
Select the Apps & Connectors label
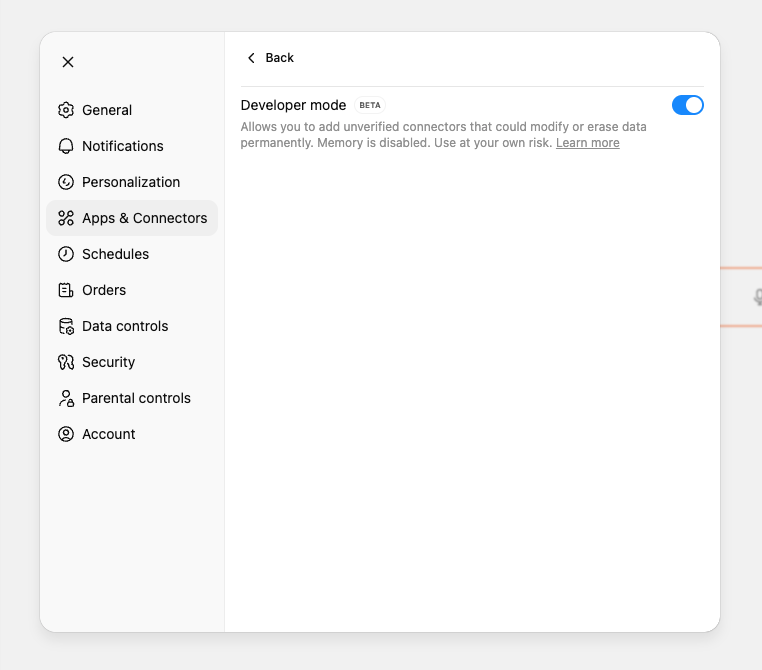point(144,218)
